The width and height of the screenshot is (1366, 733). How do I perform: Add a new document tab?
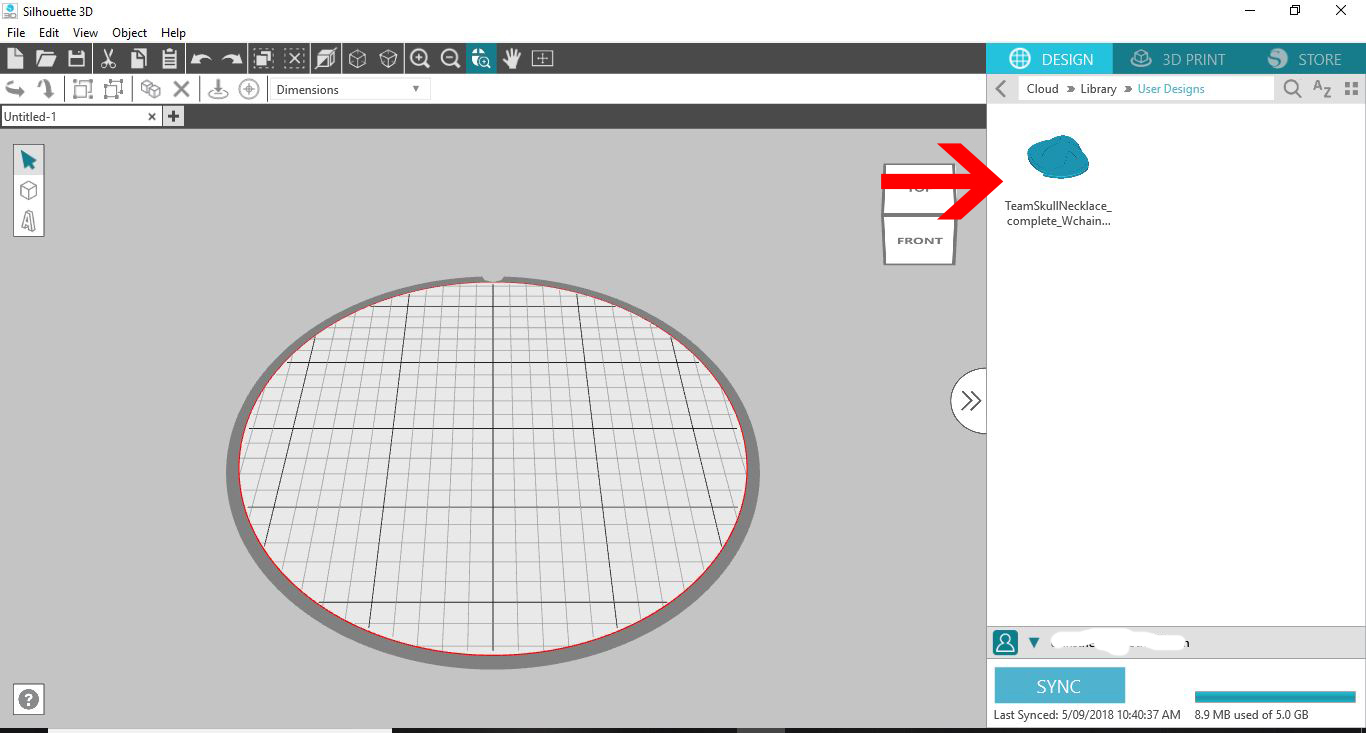[x=173, y=116]
